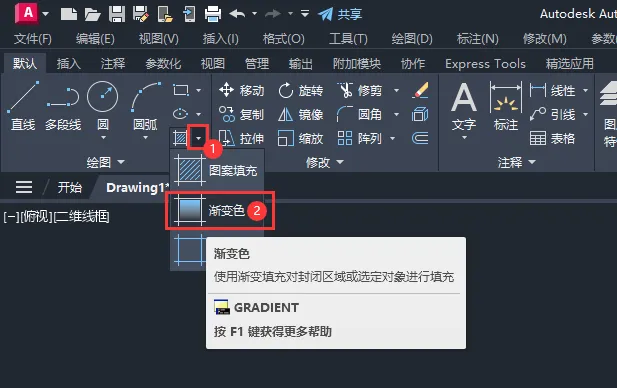Viewport: 617px width, 388px height.
Task: Switch to the Express Tools ribbon tab
Action: click(485, 63)
